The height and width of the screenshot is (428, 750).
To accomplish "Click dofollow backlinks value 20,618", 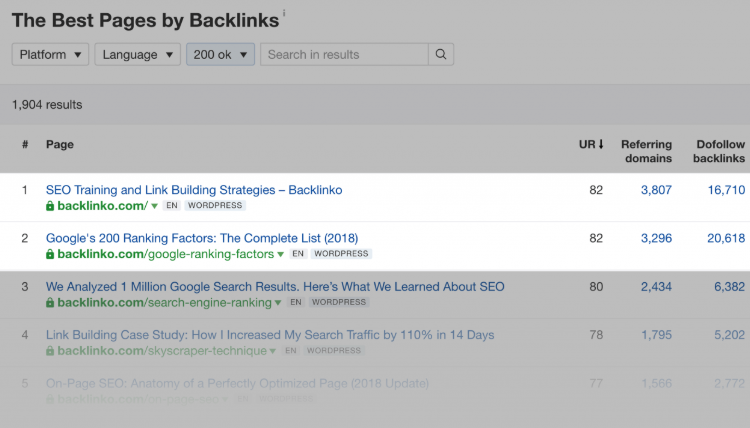I will tap(726, 239).
